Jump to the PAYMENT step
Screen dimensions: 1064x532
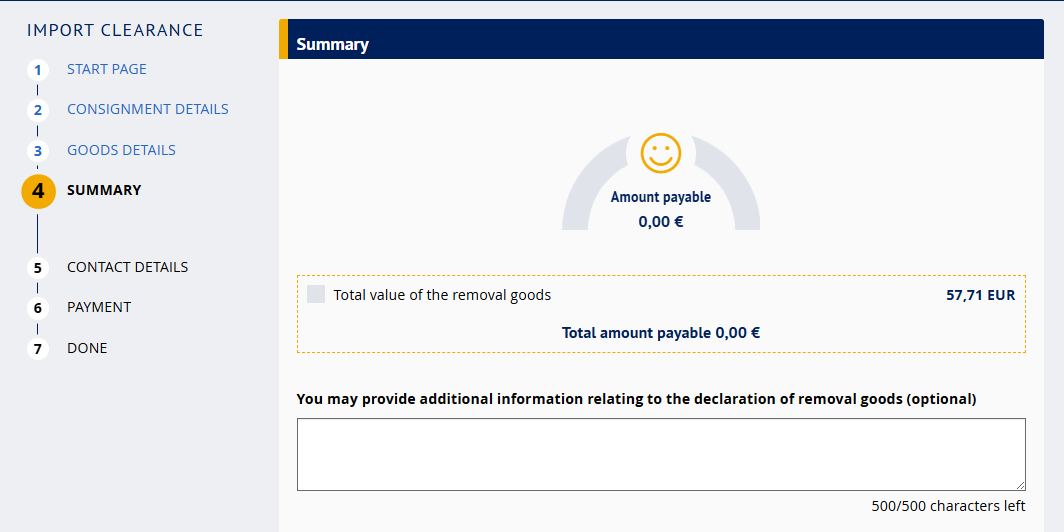pyautogui.click(x=99, y=307)
